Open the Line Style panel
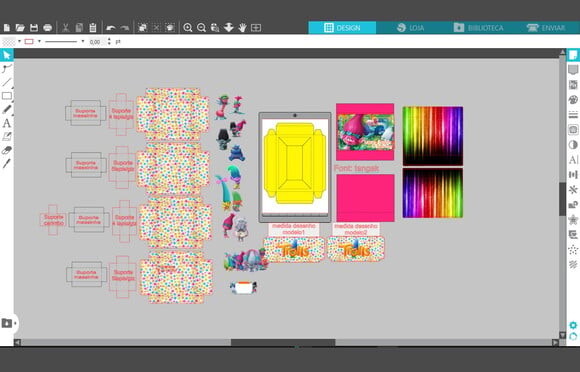The width and height of the screenshot is (580, 372). 573,115
